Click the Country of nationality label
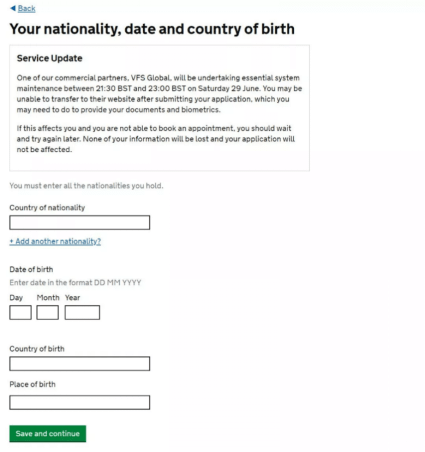425x452 pixels. [47, 208]
